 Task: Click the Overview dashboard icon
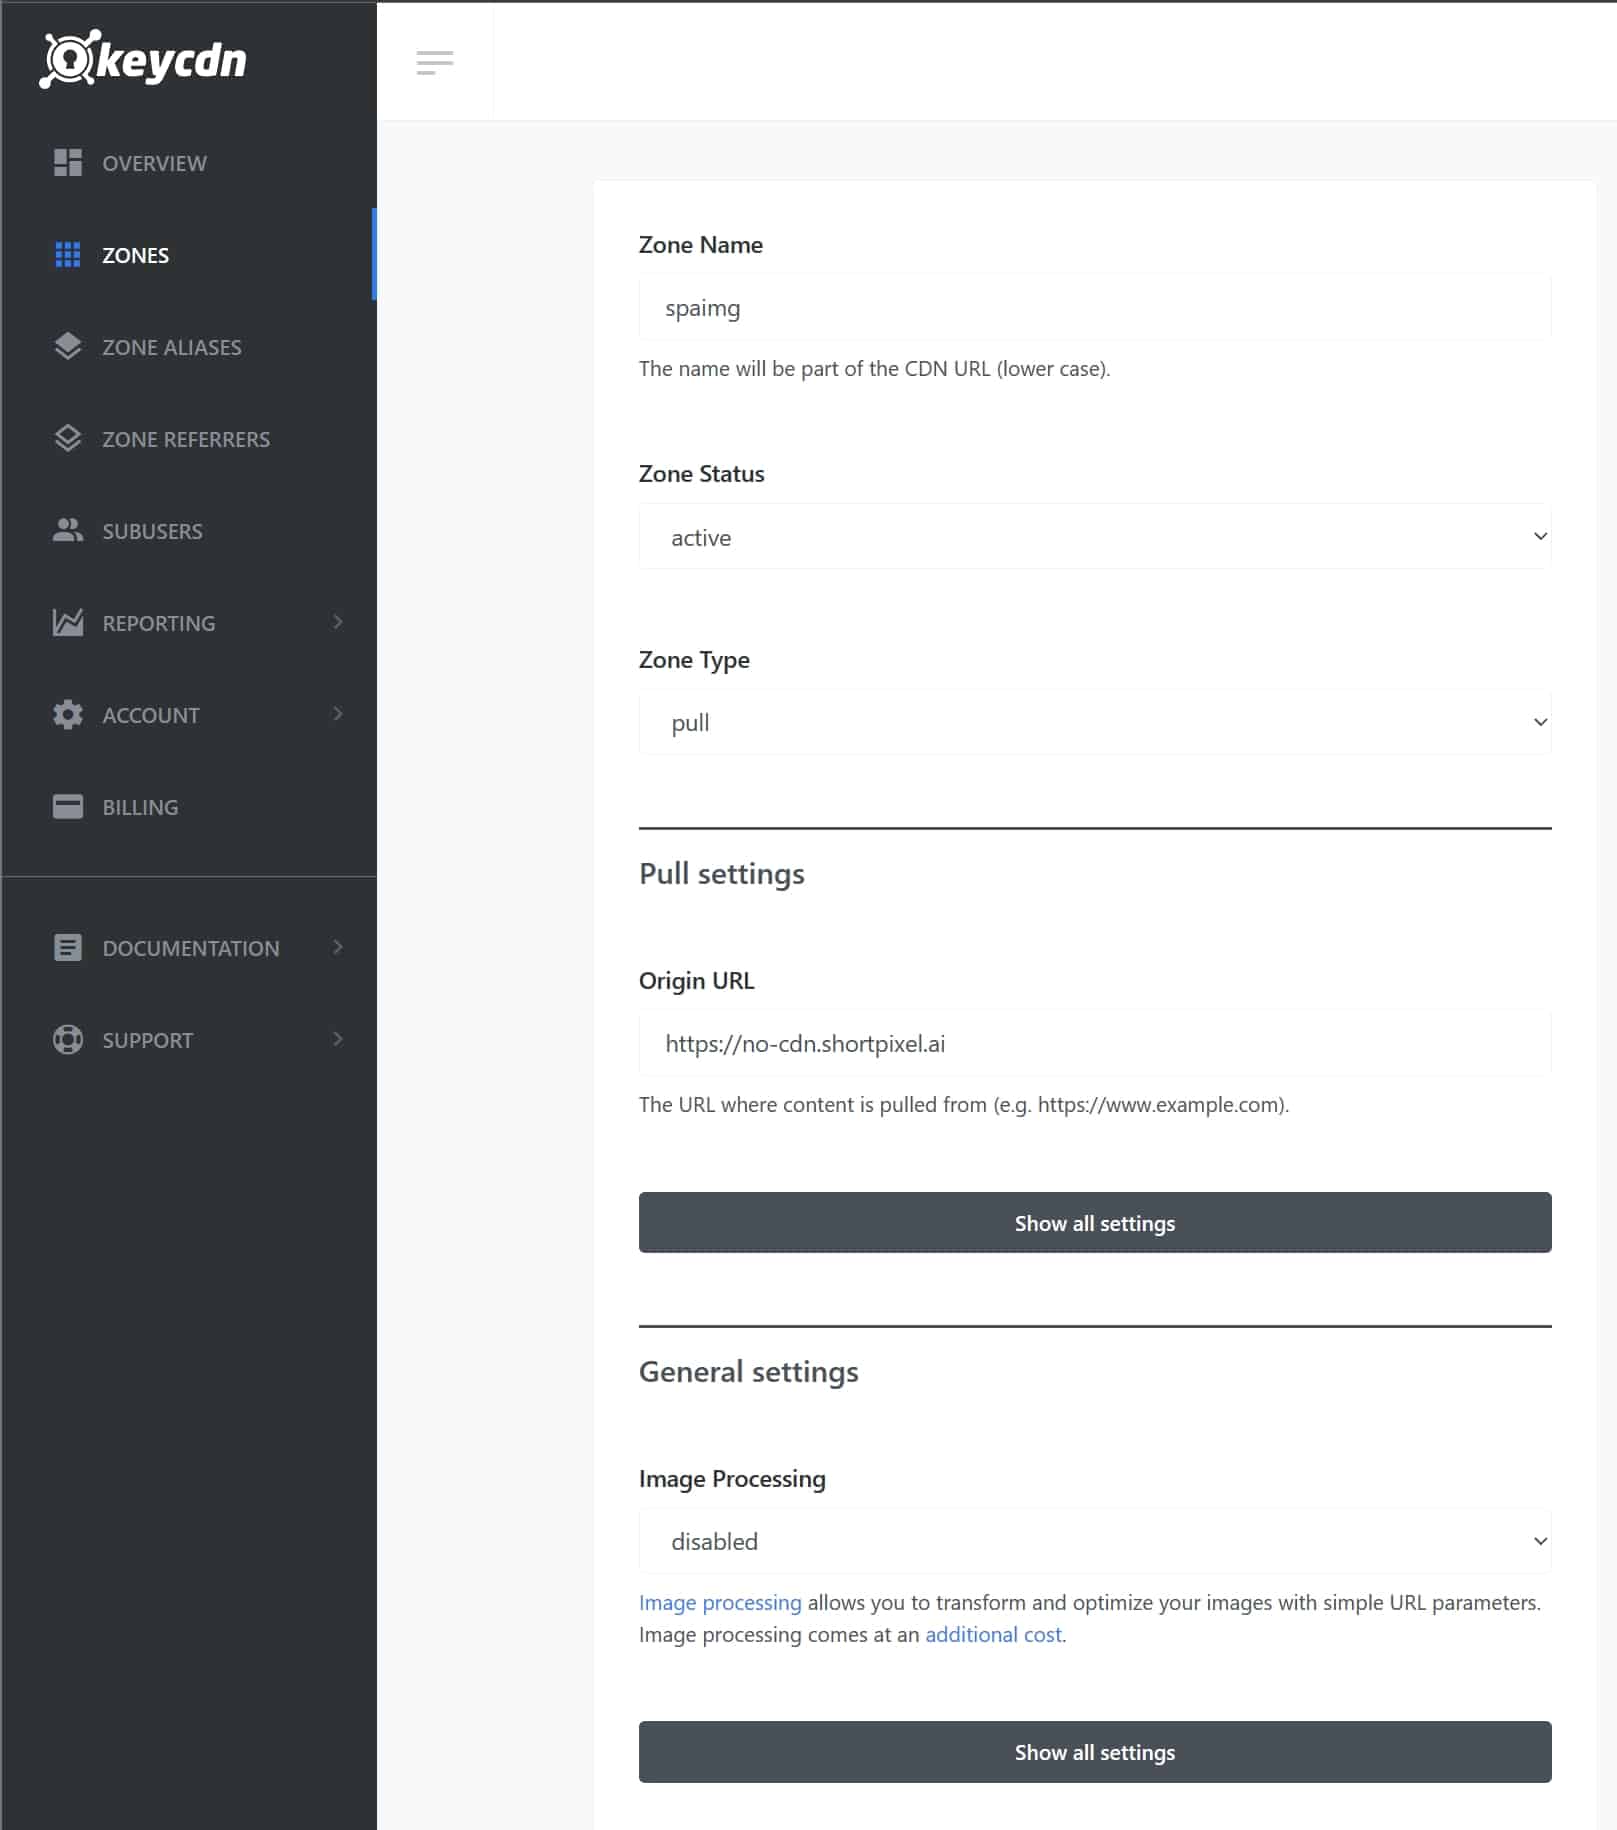point(68,163)
